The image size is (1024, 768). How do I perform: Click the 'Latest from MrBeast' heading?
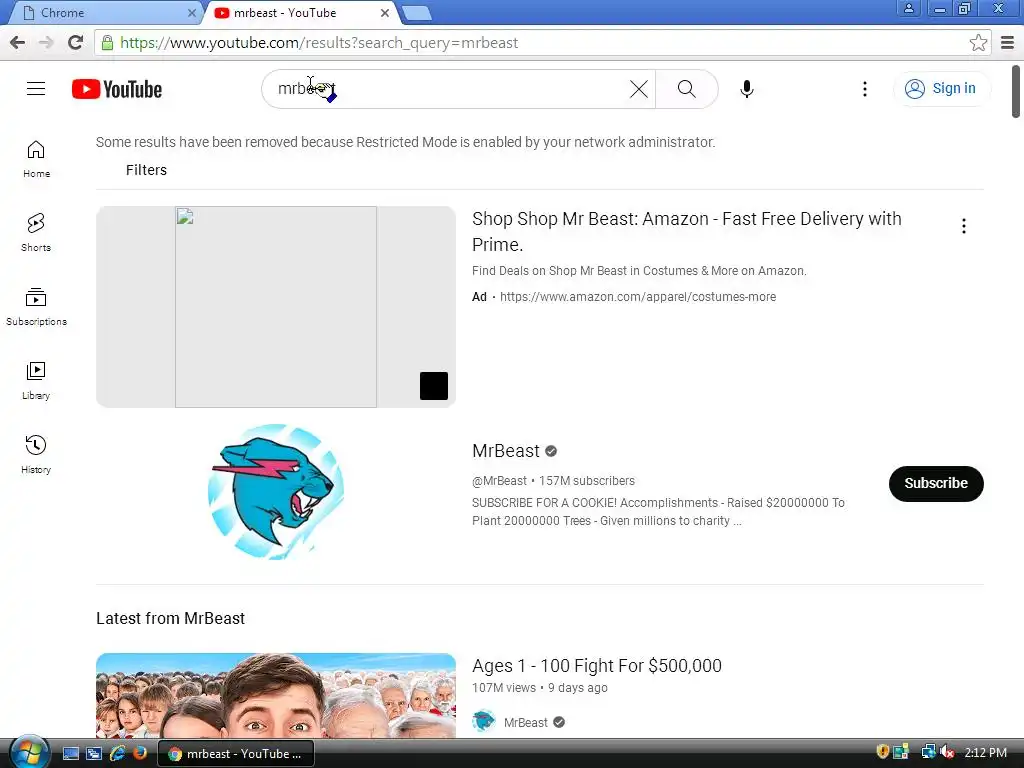coord(170,618)
